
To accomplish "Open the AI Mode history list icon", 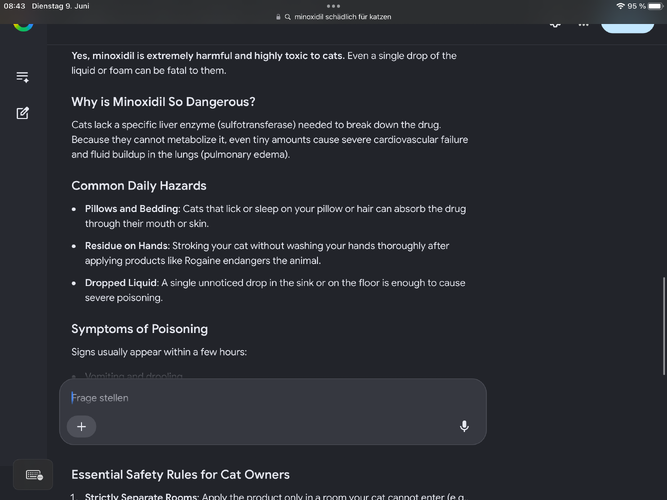I will coord(23,77).
